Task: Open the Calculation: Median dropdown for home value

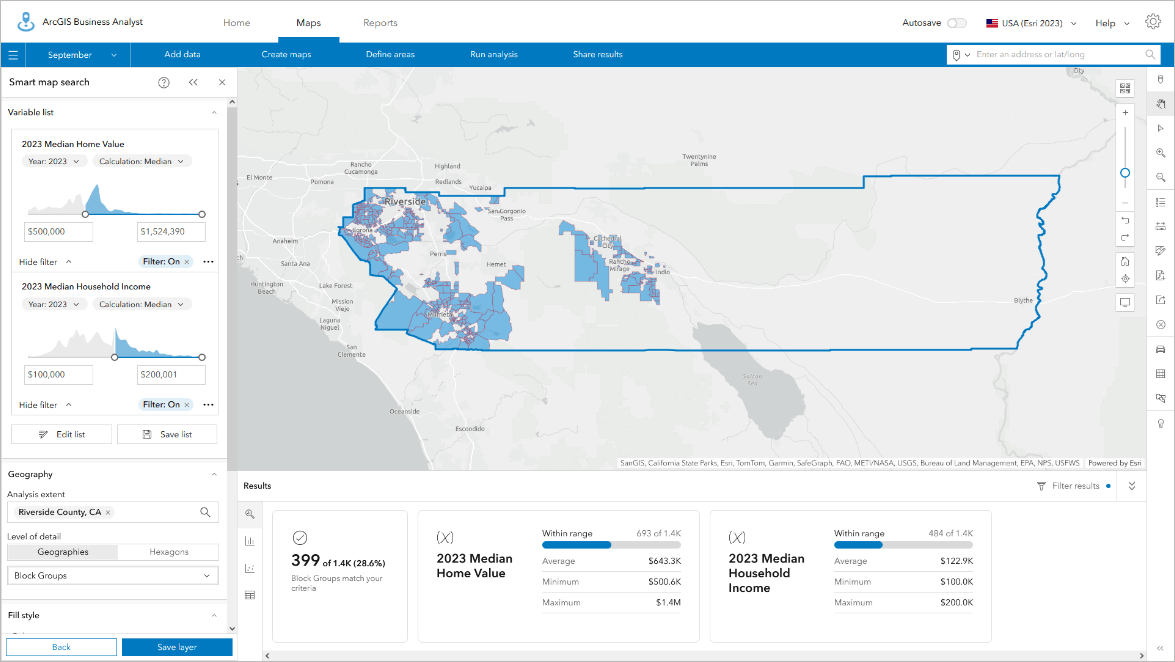Action: [x=141, y=160]
